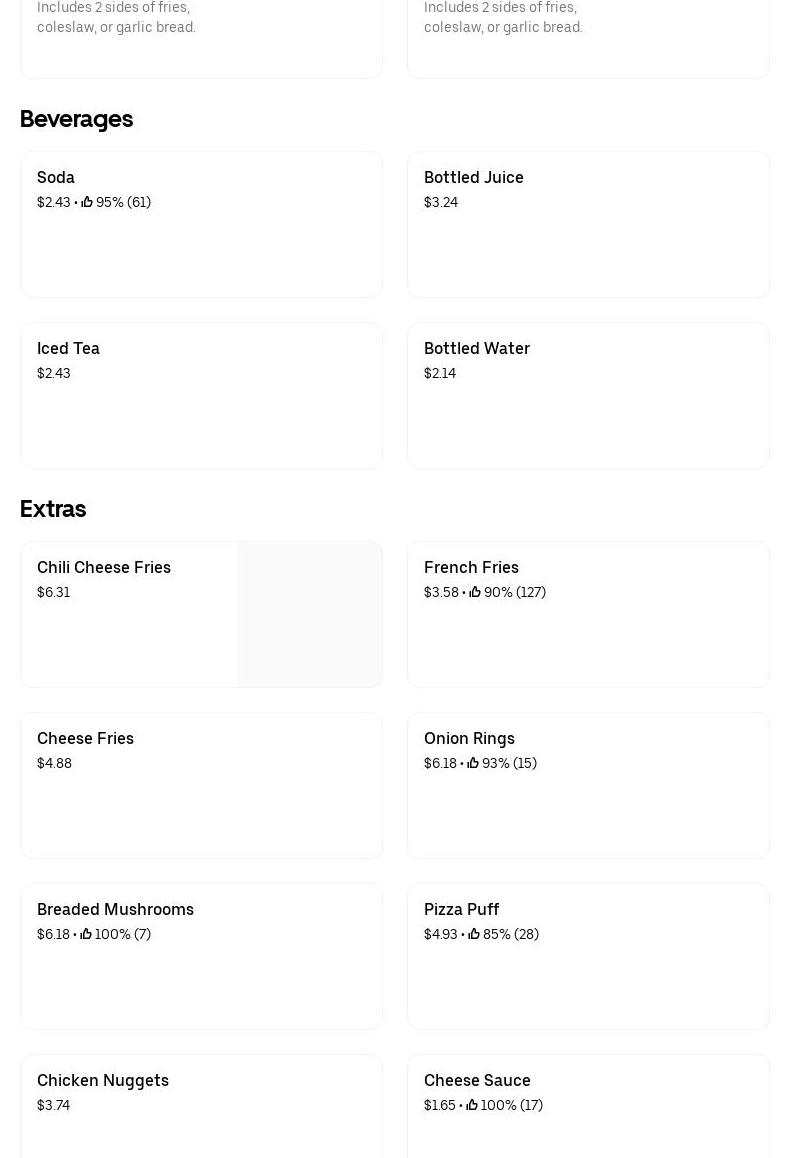
Task: Choose the Pizza Puff item name
Action: [461, 909]
